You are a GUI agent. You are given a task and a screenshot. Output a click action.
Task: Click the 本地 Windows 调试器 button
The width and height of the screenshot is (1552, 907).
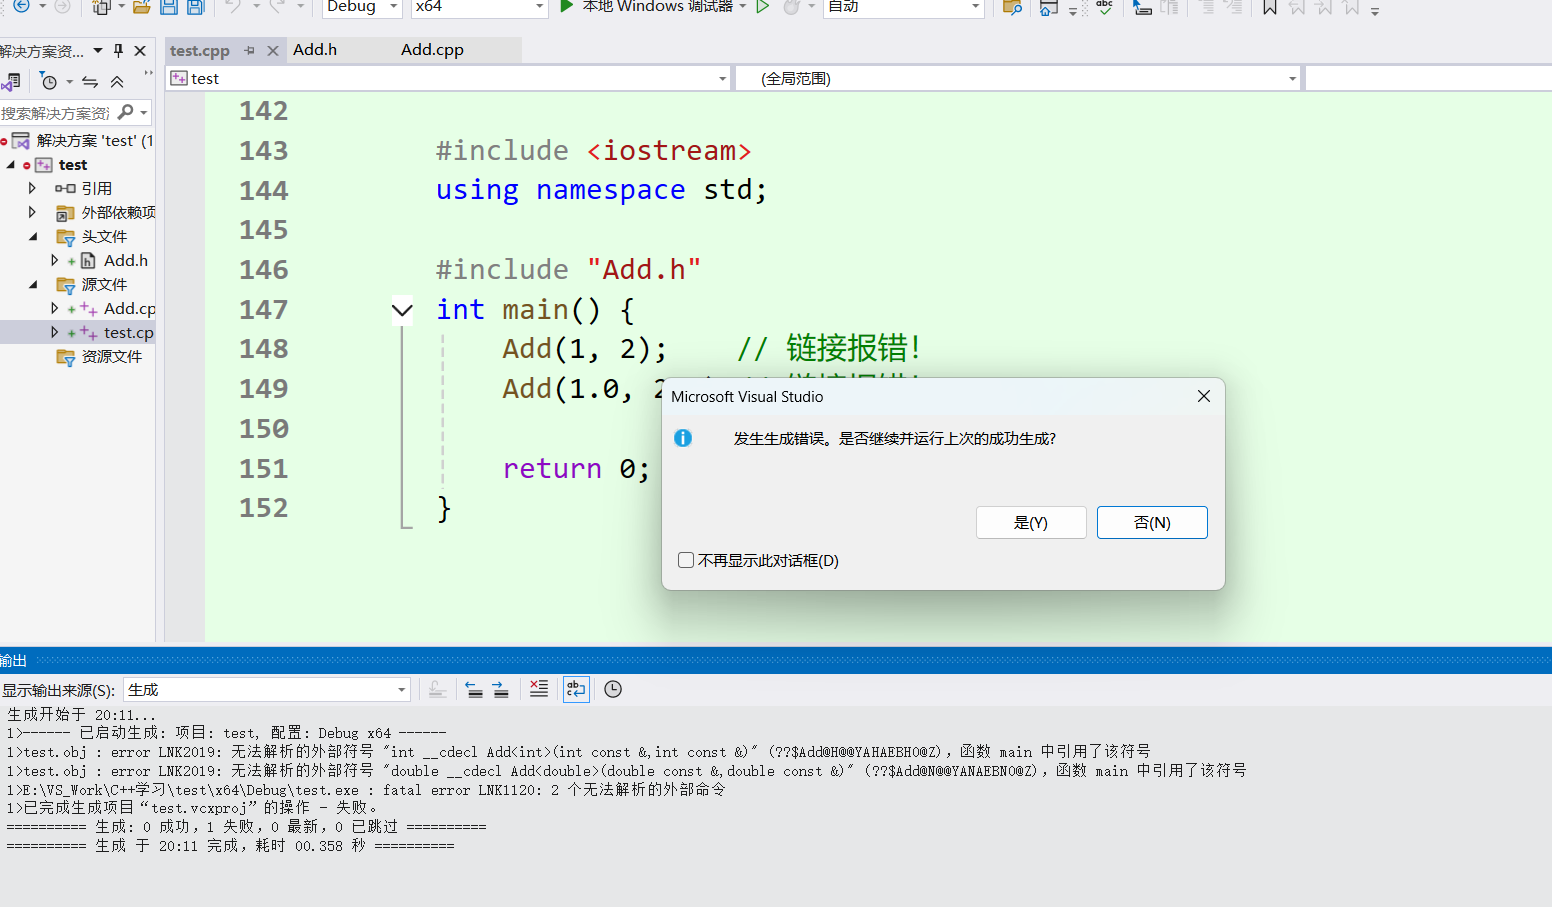pos(657,6)
